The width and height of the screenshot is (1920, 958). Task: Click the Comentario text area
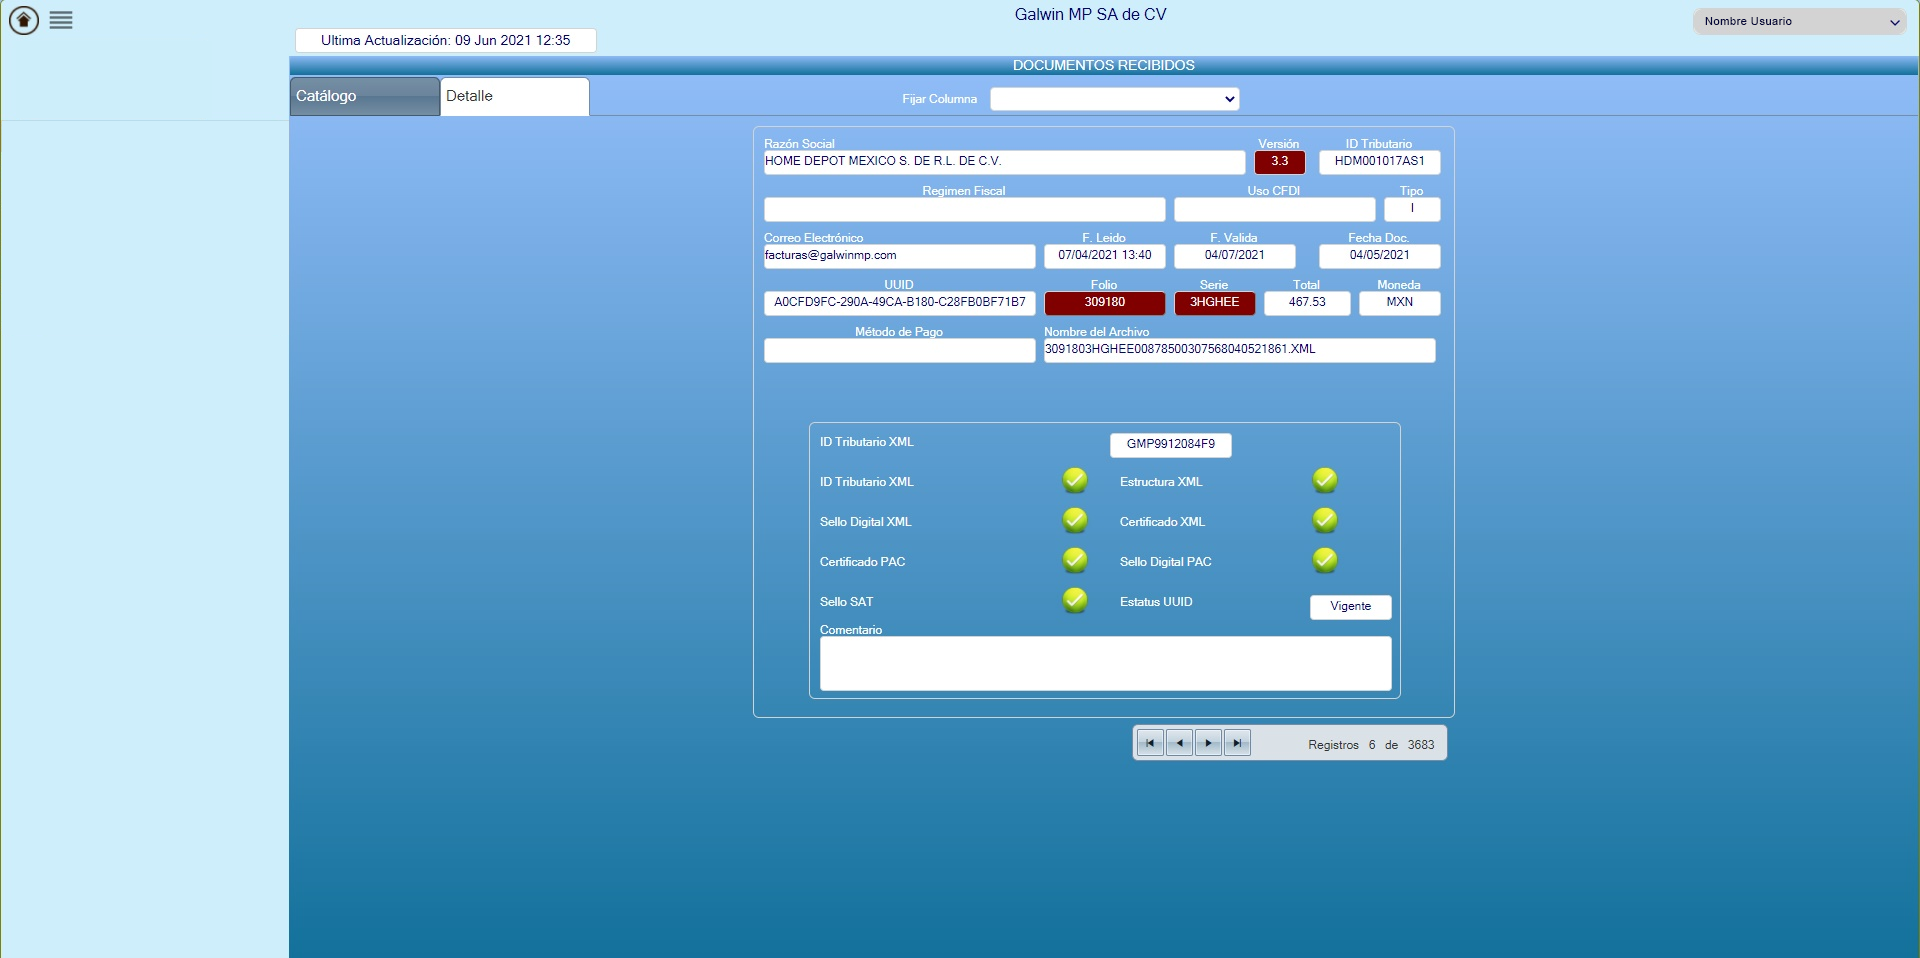coord(1105,663)
